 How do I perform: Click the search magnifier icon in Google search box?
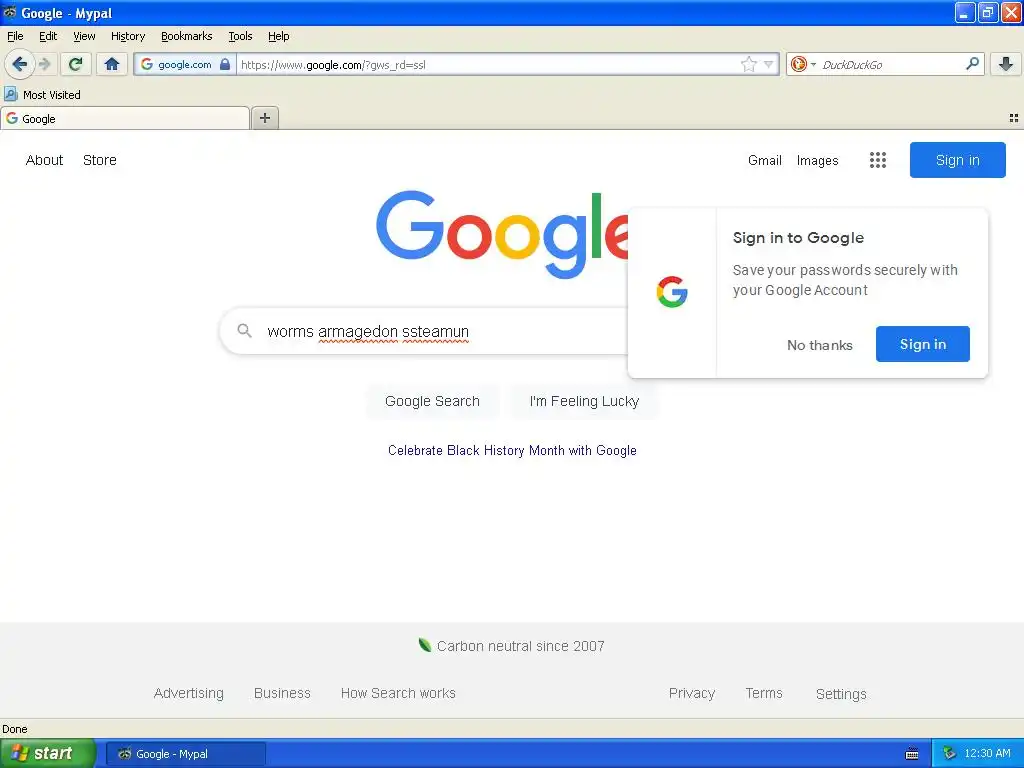[244, 330]
